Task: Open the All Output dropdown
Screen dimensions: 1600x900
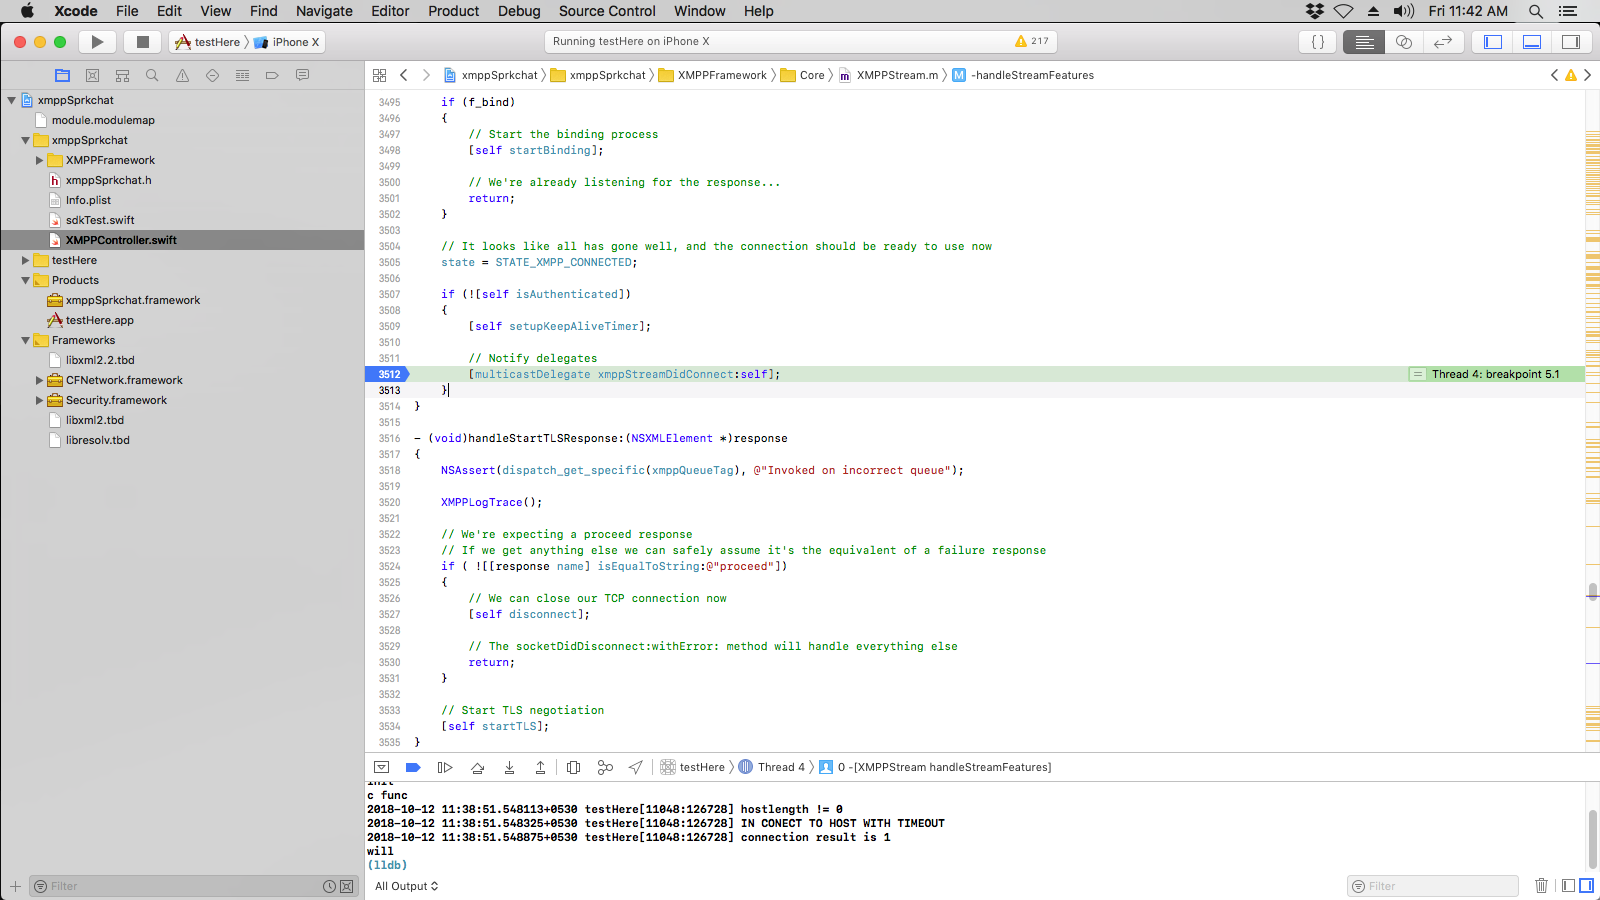Action: pyautogui.click(x=406, y=886)
